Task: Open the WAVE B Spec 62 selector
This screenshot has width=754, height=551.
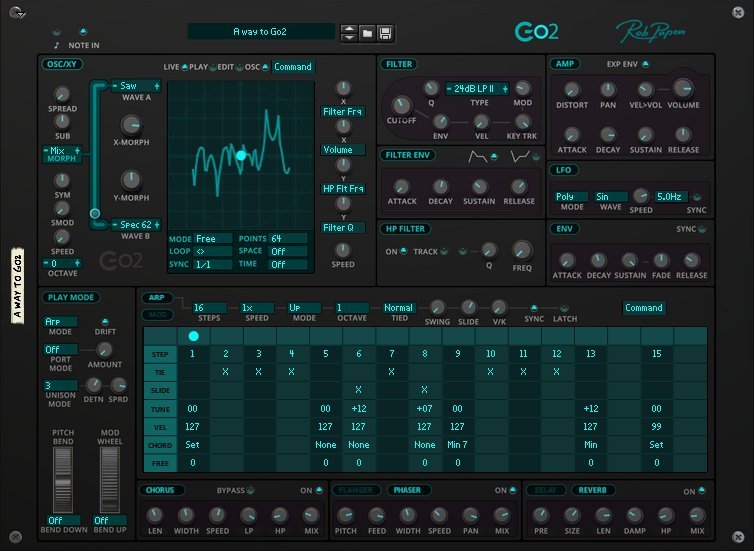Action: tap(136, 225)
